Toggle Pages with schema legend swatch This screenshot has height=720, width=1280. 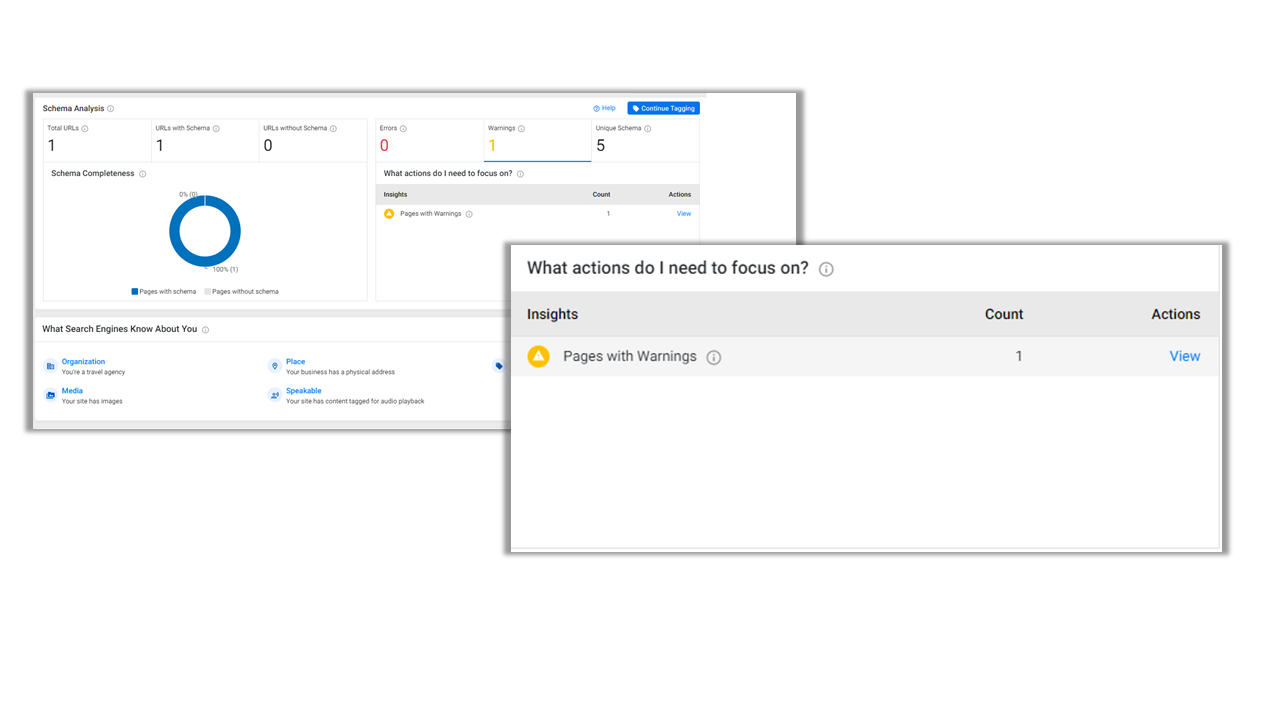click(x=135, y=292)
